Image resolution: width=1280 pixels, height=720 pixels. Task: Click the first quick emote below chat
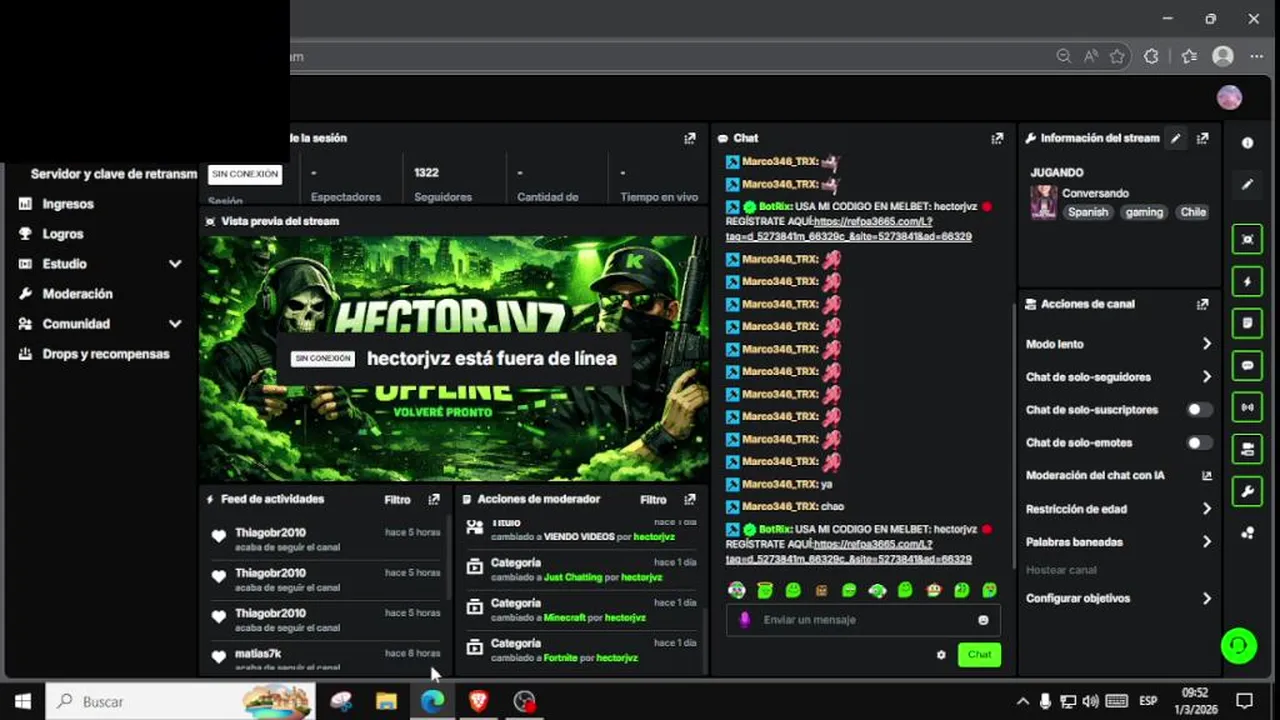(x=737, y=591)
